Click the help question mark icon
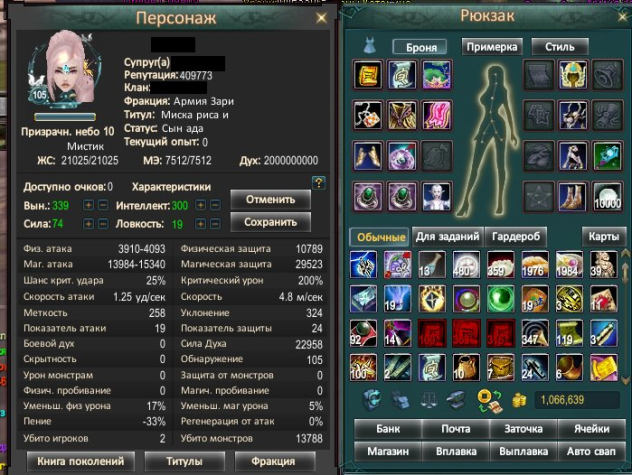The height and width of the screenshot is (475, 632). pos(318,183)
